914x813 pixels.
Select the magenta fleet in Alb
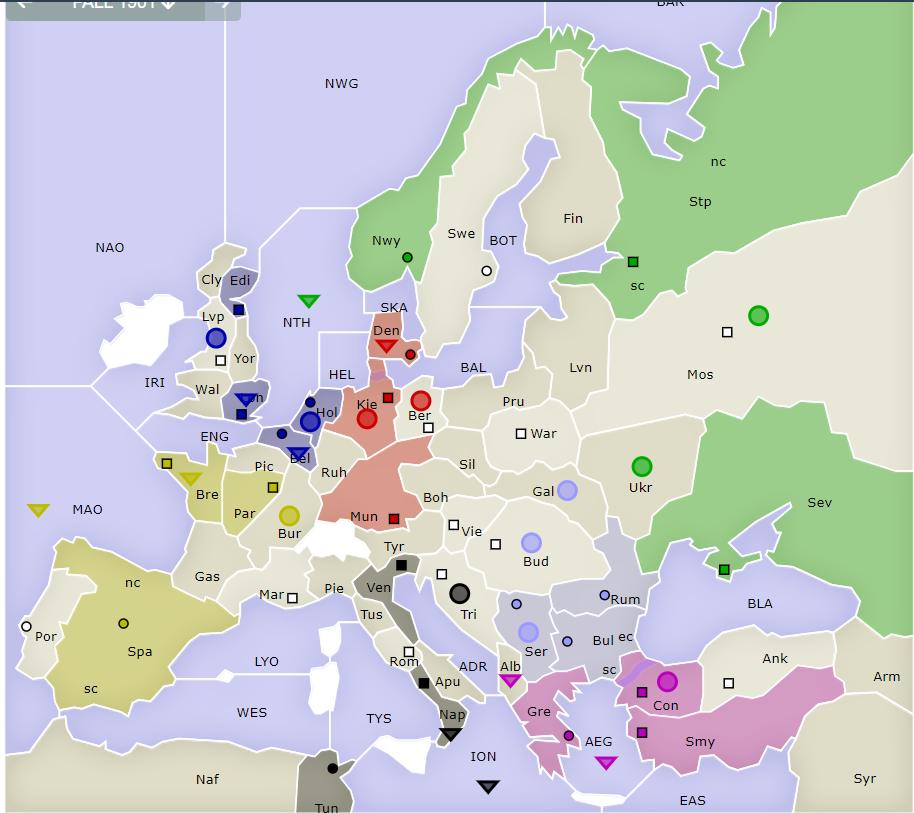click(511, 680)
